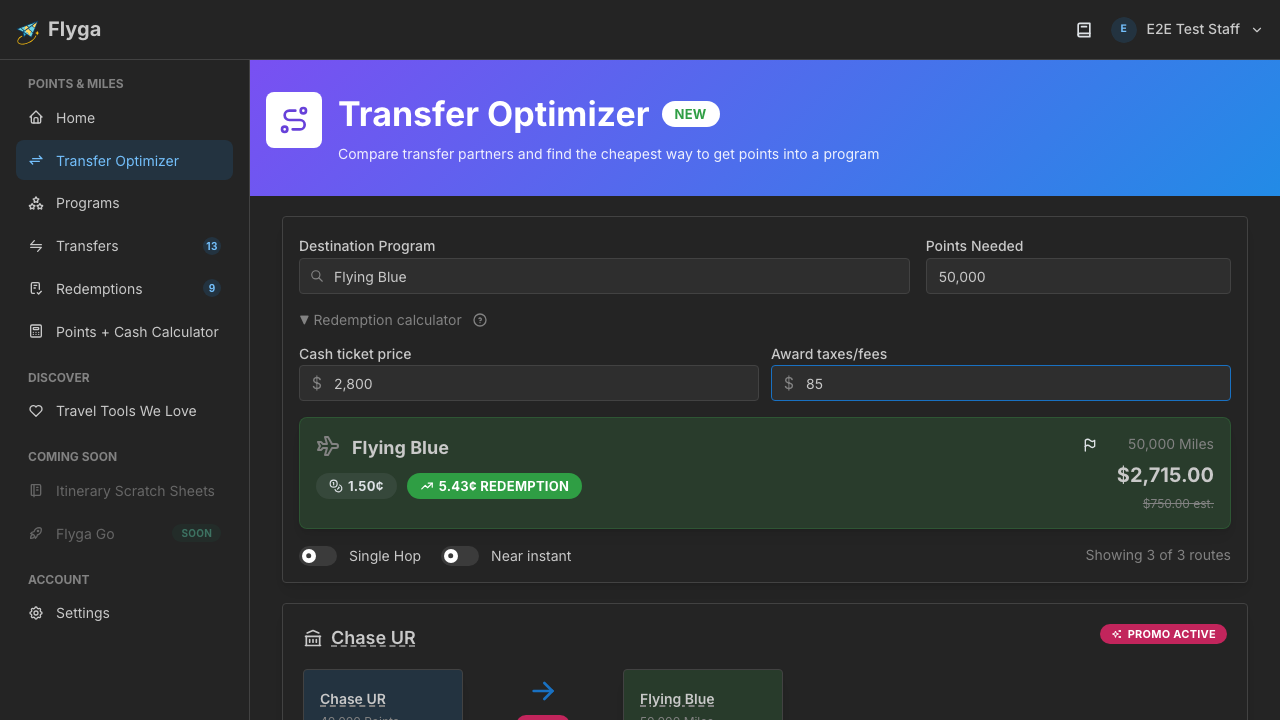Click the Home house icon
This screenshot has width=1280, height=720.
point(36,118)
